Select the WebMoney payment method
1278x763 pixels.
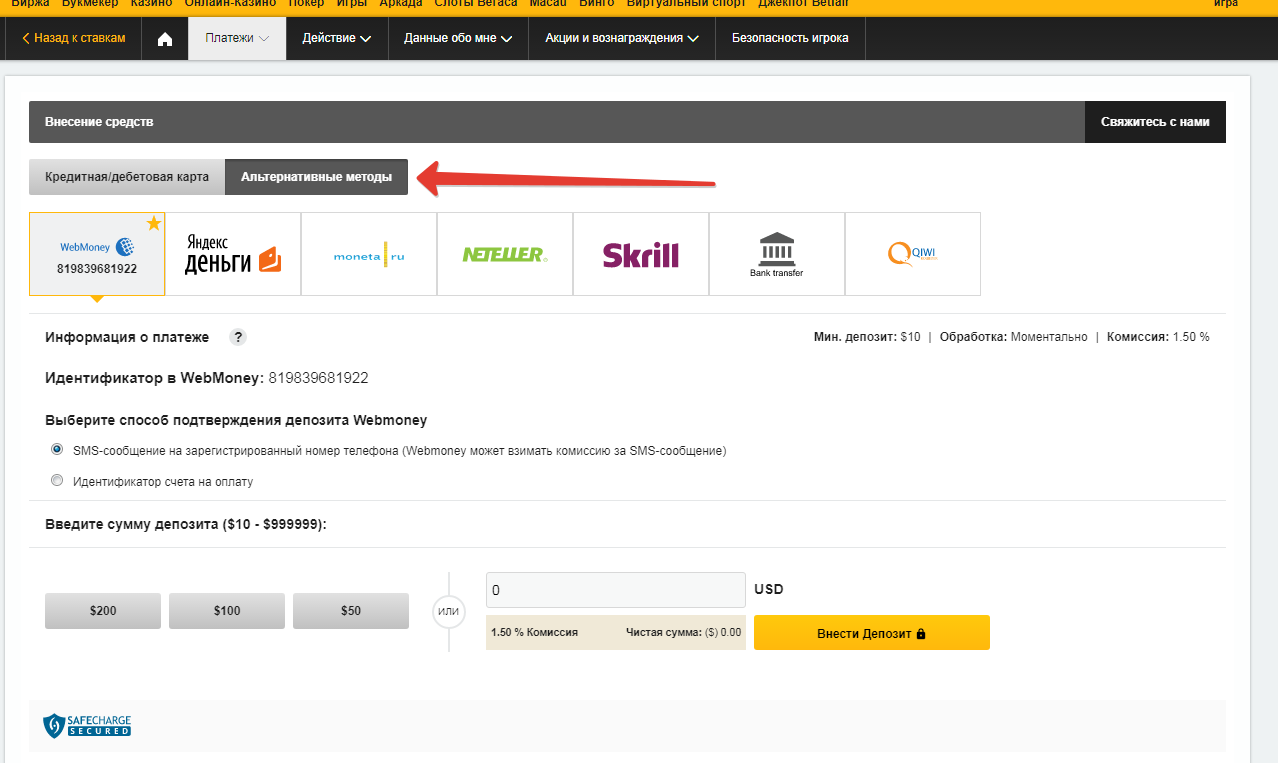[x=97, y=254]
